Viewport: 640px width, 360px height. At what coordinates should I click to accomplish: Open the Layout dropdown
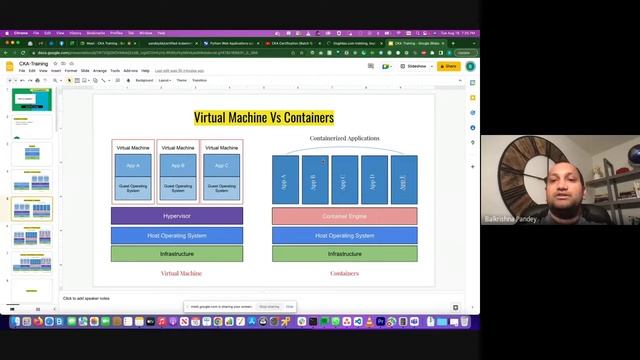click(164, 80)
